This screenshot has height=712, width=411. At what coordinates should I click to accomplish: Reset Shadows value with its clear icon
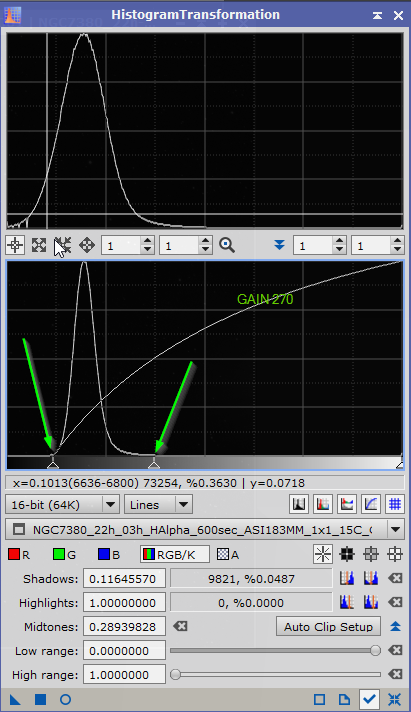point(396,578)
